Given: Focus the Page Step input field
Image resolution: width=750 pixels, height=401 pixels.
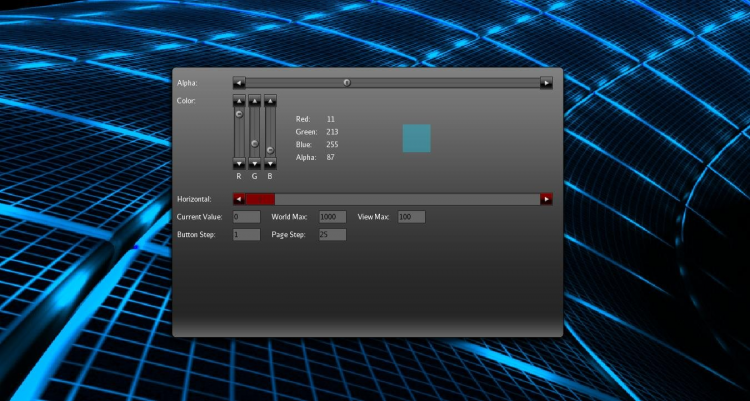Looking at the screenshot, I should tap(332, 234).
